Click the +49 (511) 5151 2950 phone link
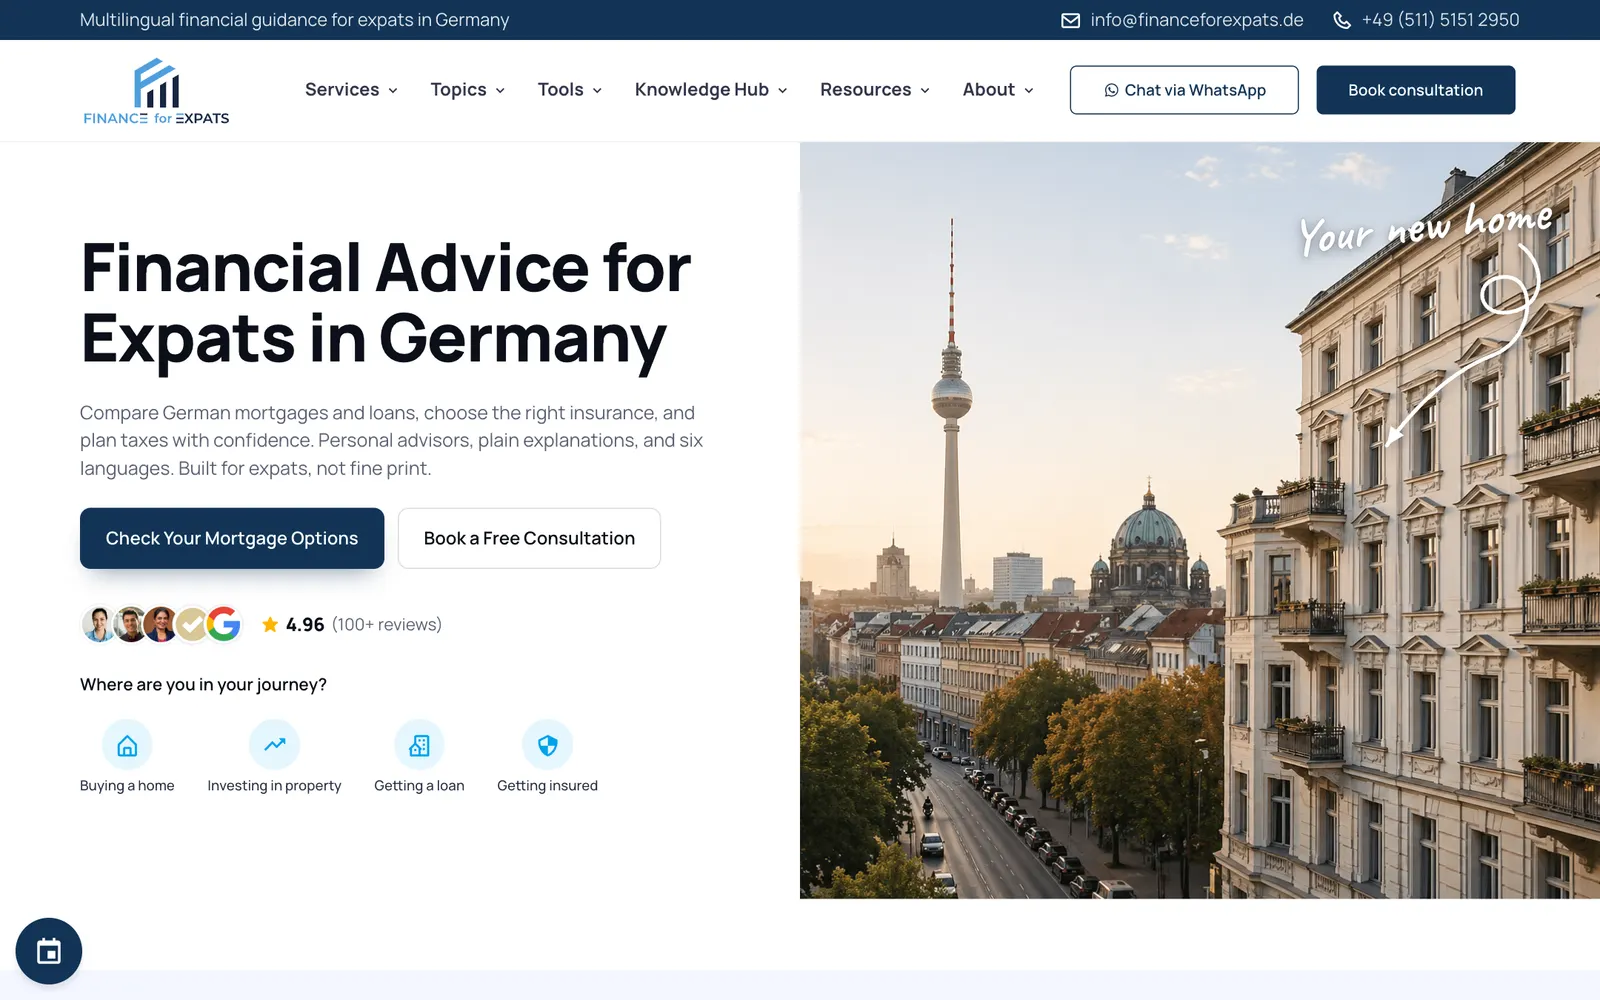This screenshot has width=1600, height=1000. click(1440, 20)
